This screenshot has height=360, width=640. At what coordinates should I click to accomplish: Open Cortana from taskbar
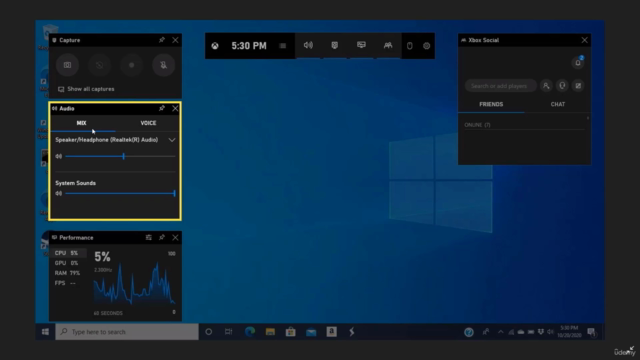pos(209,332)
